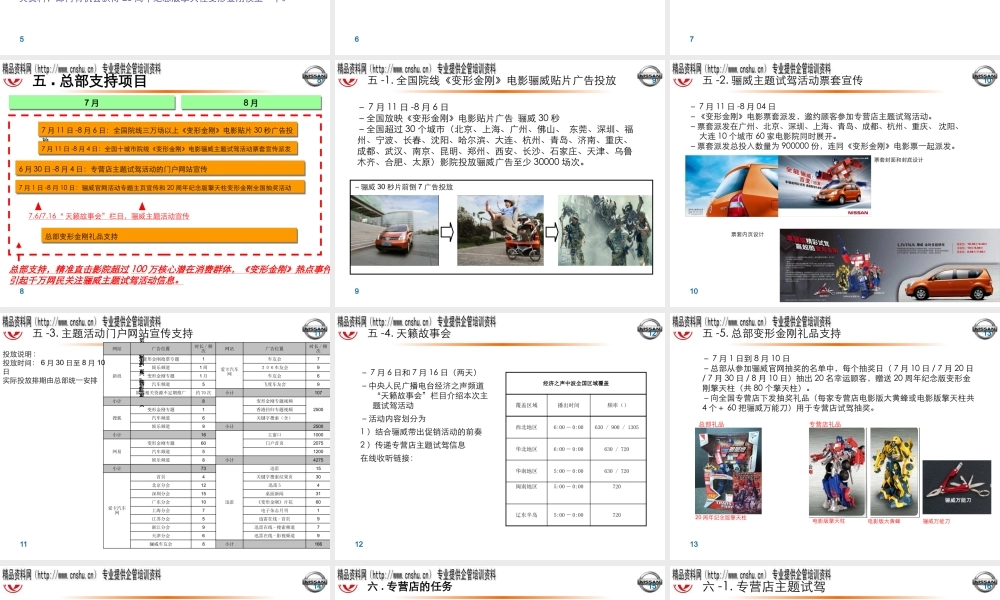1000x600 pixels.
Task: Click the 电影版擎天柱 robot toy image
Action: pos(837,472)
